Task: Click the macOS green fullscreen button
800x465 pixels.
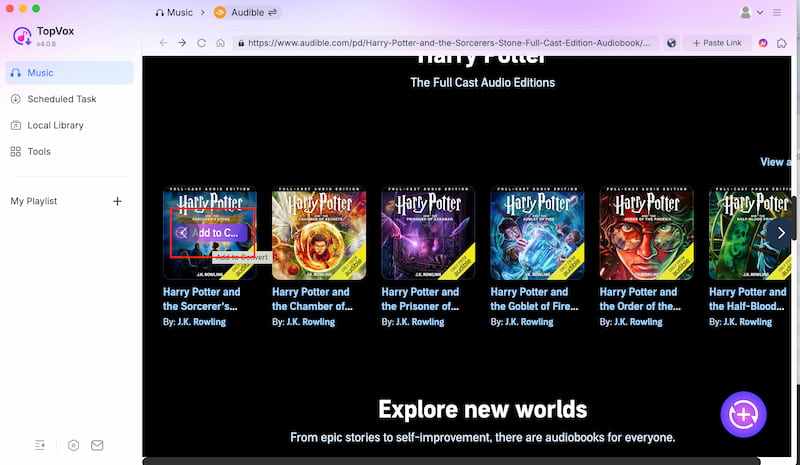Action: (36, 8)
